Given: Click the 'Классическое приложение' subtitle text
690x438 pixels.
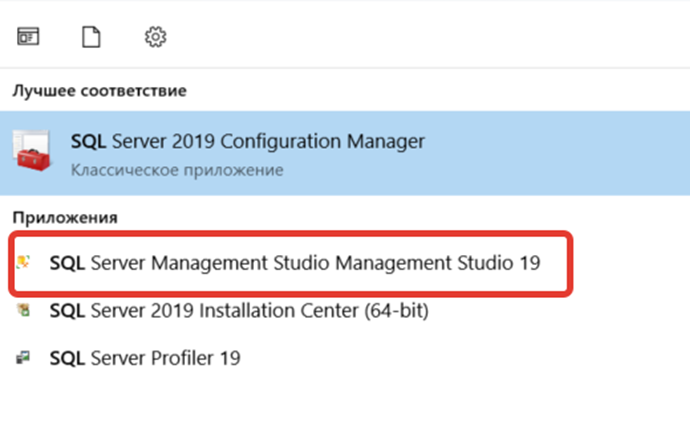Looking at the screenshot, I should tap(176, 170).
